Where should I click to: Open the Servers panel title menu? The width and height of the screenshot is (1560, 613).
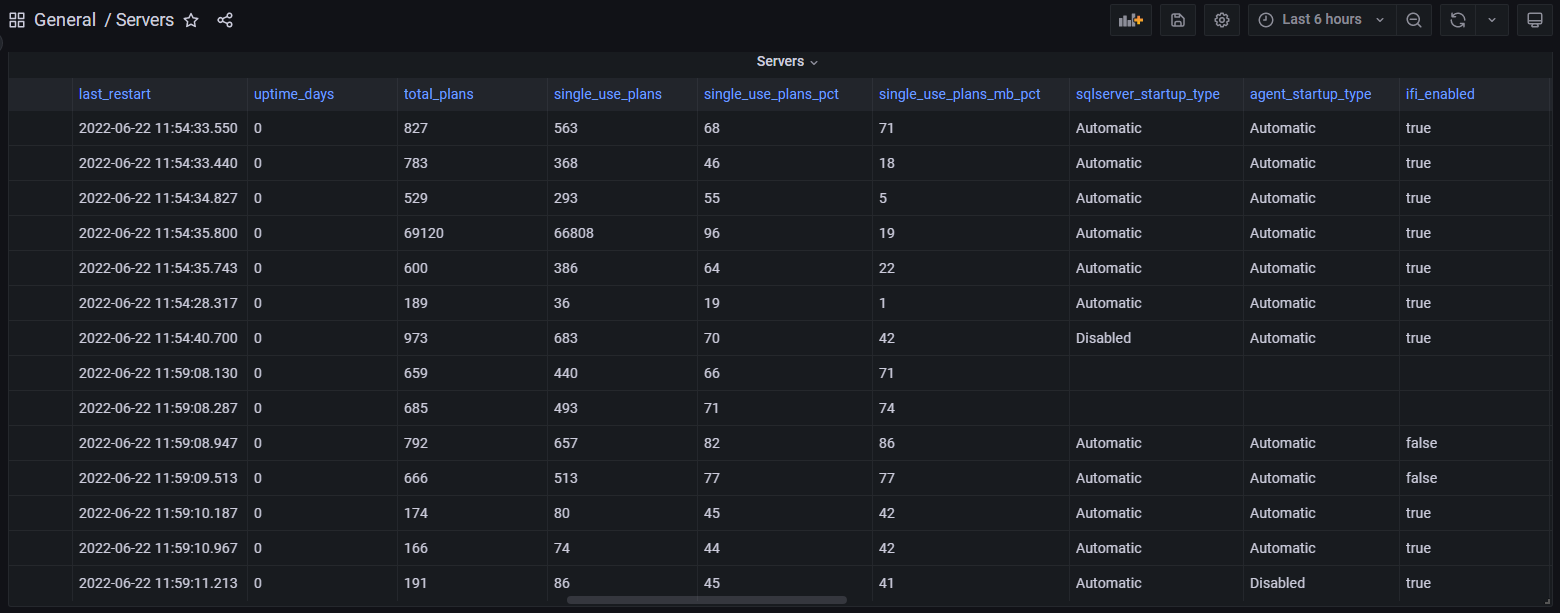pos(786,61)
